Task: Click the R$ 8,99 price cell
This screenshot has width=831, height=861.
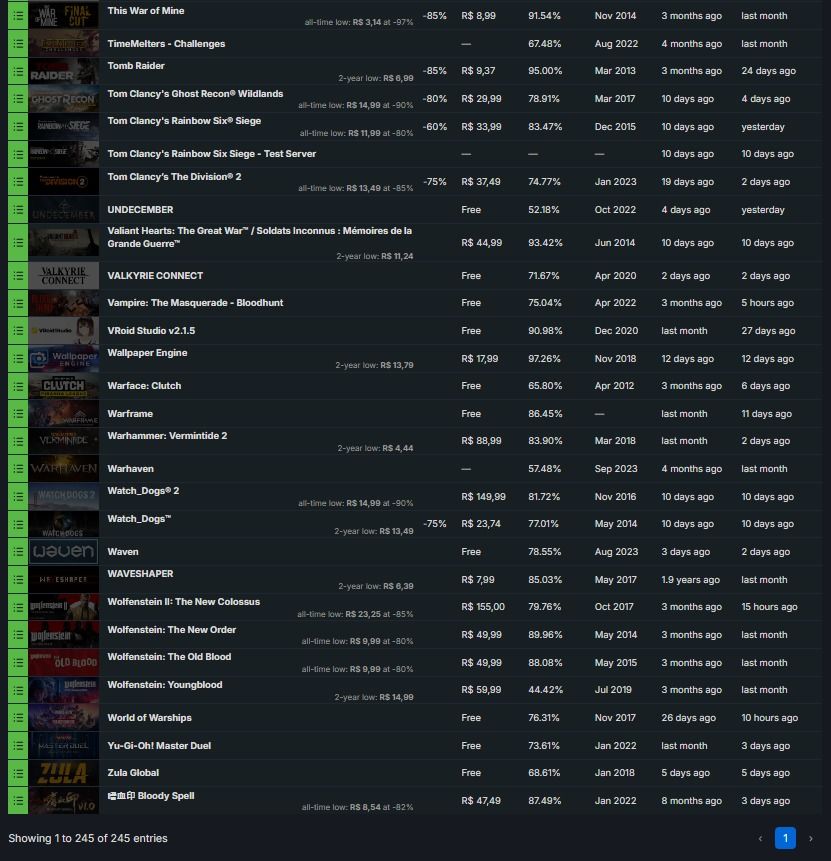Action: click(478, 16)
